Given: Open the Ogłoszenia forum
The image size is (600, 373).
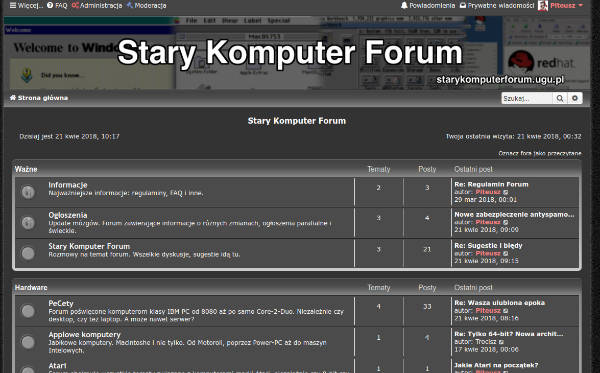Looking at the screenshot, I should (68, 215).
